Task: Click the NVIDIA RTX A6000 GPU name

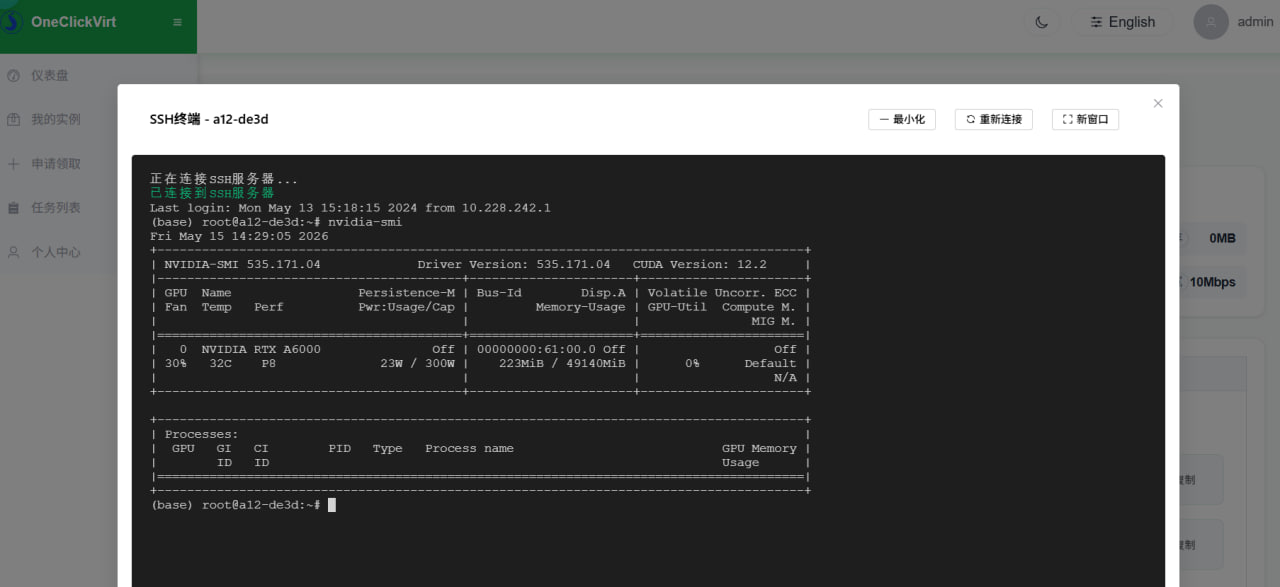Action: [x=260, y=349]
